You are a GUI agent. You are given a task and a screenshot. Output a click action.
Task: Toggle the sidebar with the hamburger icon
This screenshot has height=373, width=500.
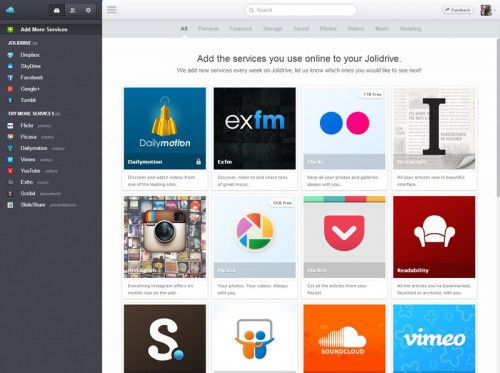112,10
